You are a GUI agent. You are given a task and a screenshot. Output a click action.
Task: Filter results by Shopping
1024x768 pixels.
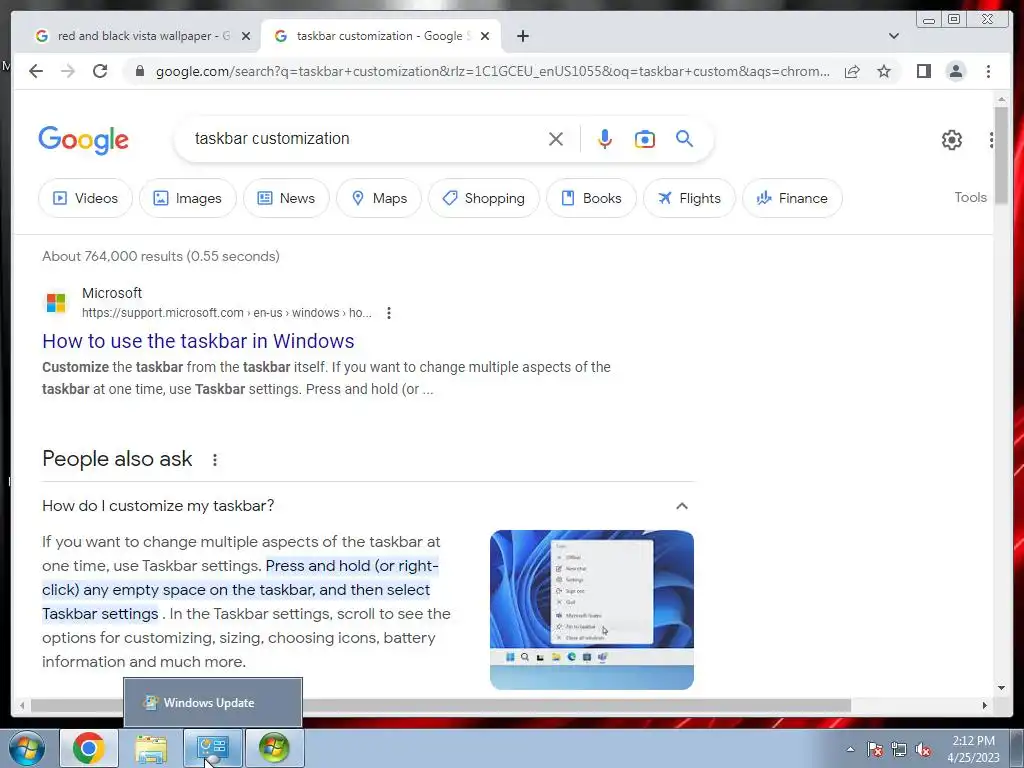point(484,198)
